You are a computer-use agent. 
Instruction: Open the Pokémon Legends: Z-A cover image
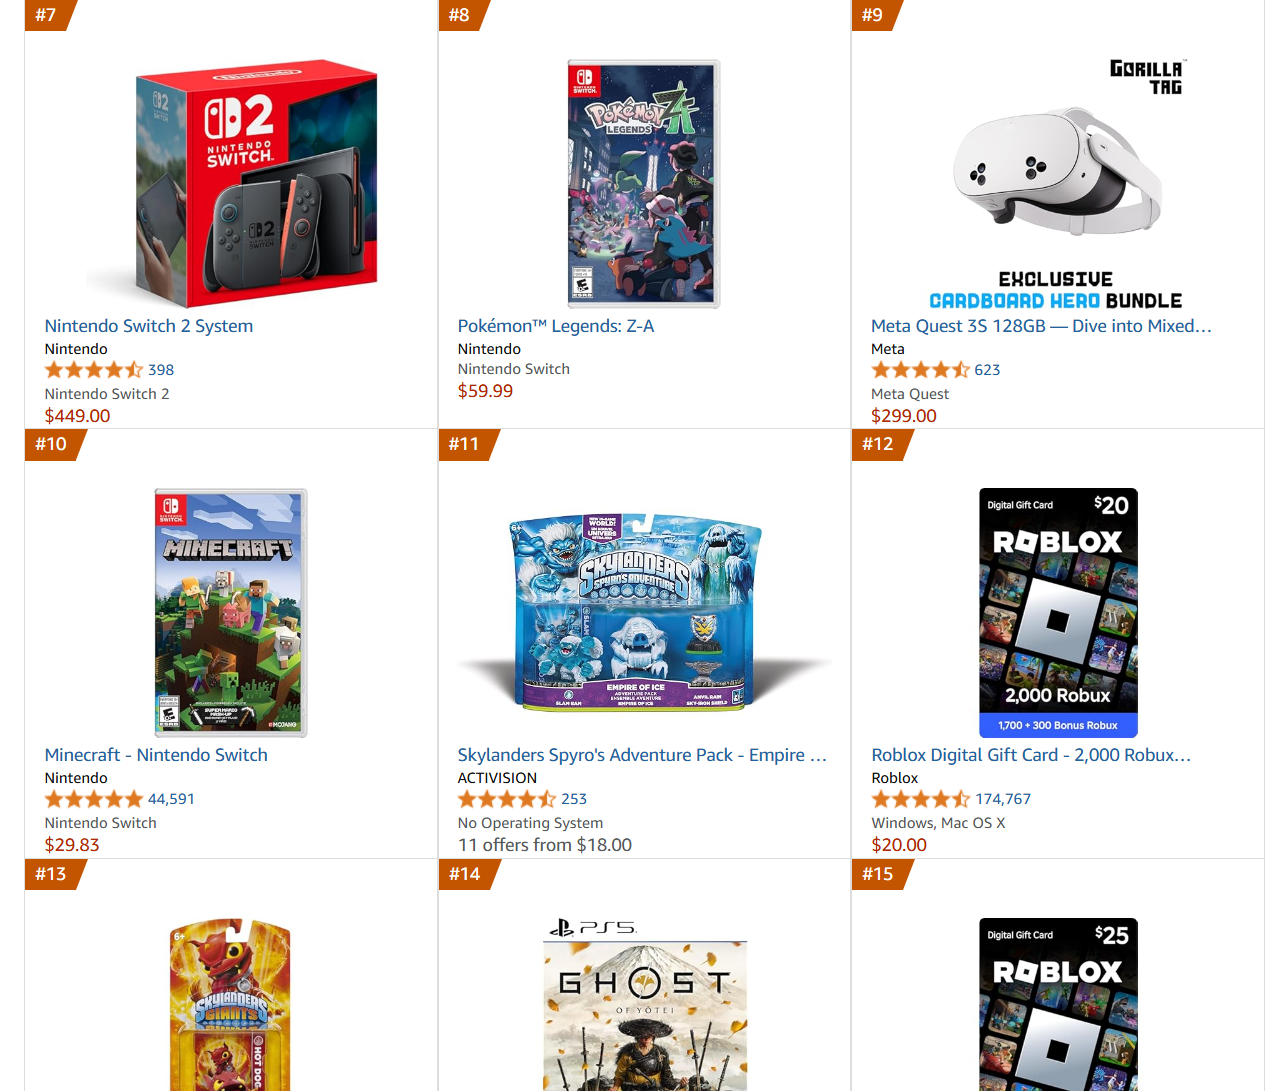[x=644, y=184]
